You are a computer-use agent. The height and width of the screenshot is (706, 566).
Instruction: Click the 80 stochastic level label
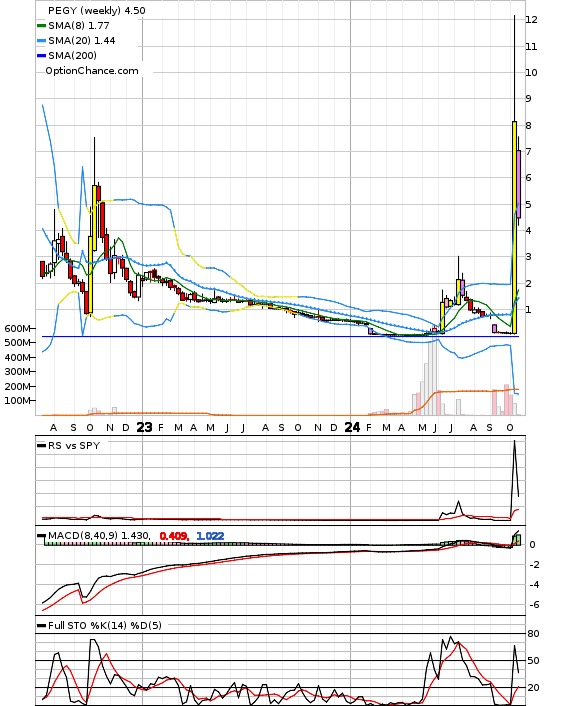533,634
